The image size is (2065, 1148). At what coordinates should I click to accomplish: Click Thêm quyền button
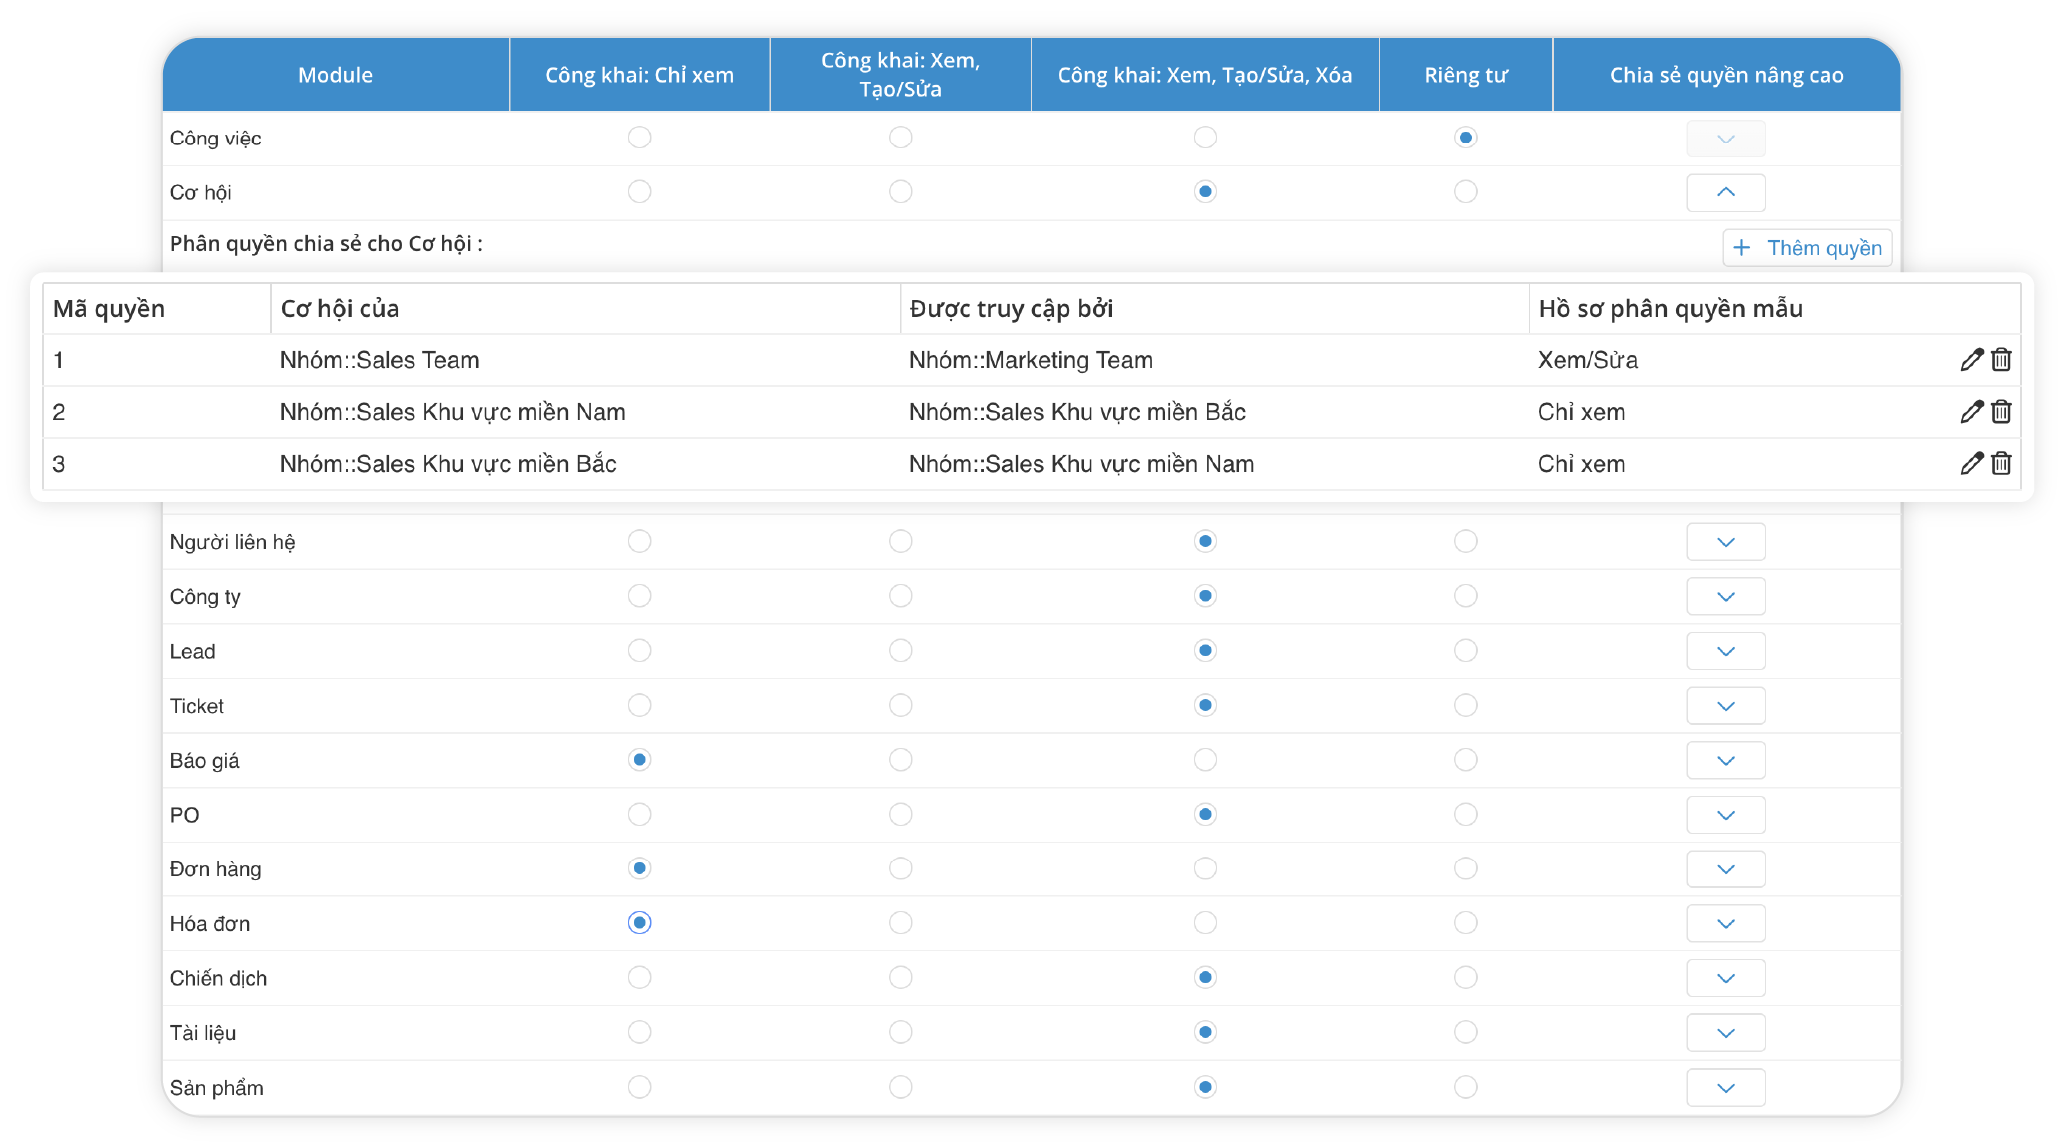tap(1807, 248)
